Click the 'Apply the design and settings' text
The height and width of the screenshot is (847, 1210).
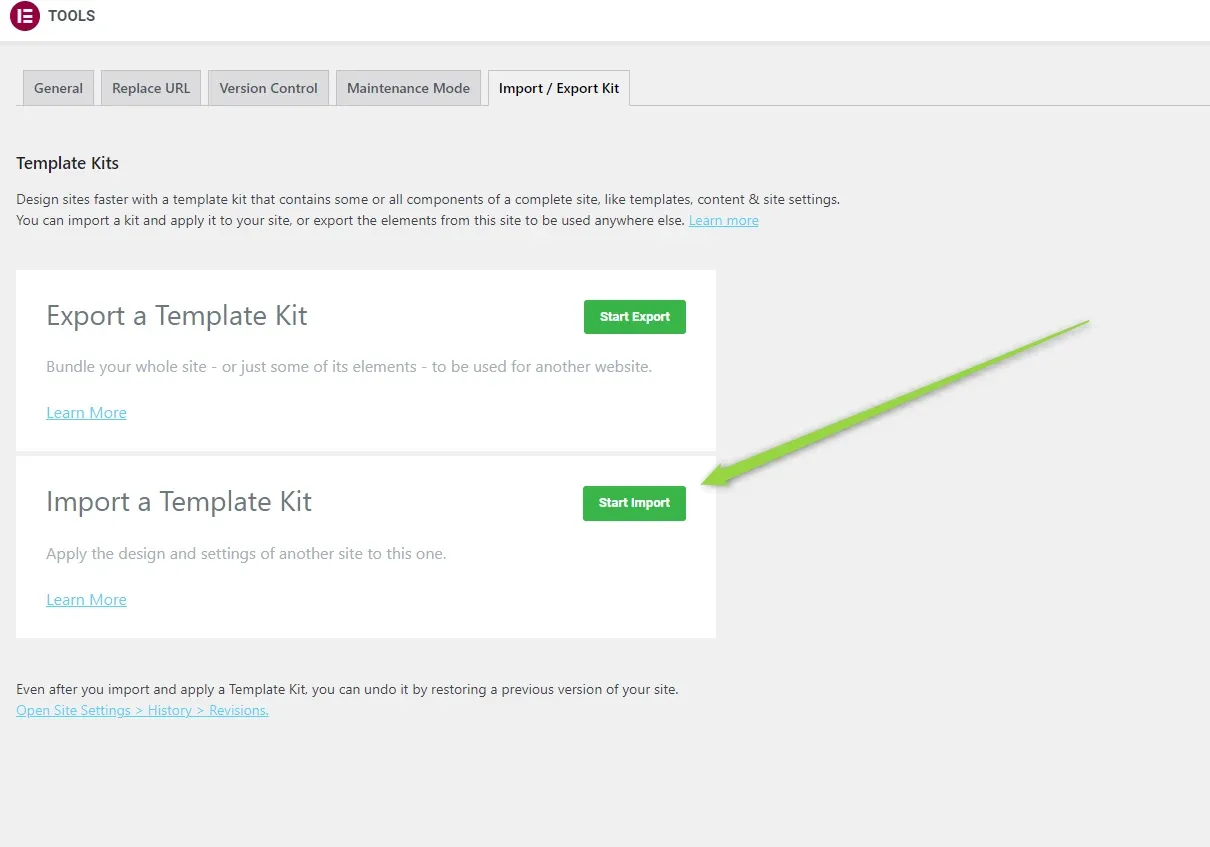(x=246, y=554)
